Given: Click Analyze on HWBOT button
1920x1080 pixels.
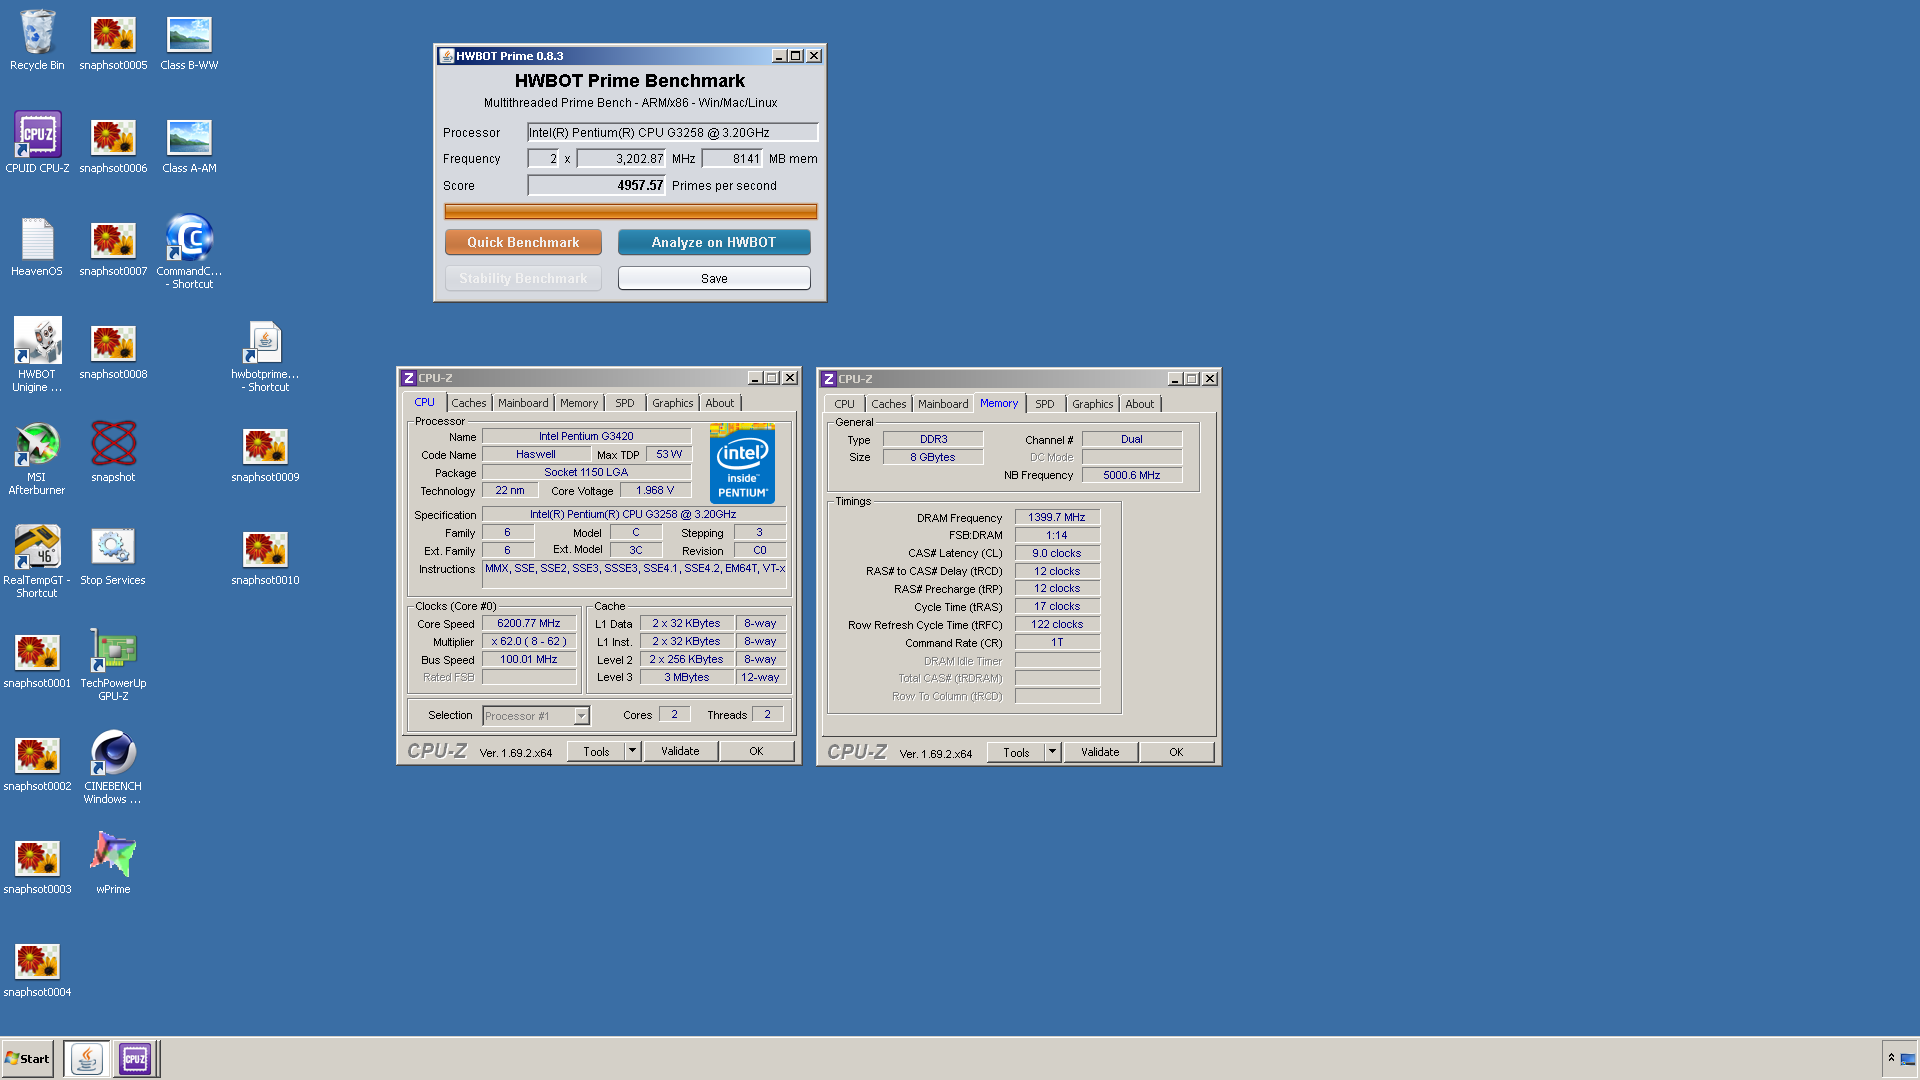Looking at the screenshot, I should 714,242.
